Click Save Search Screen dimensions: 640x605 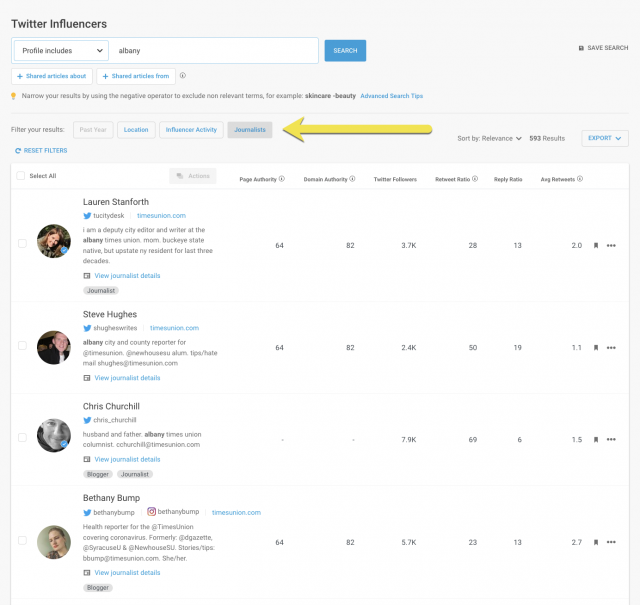pos(604,48)
